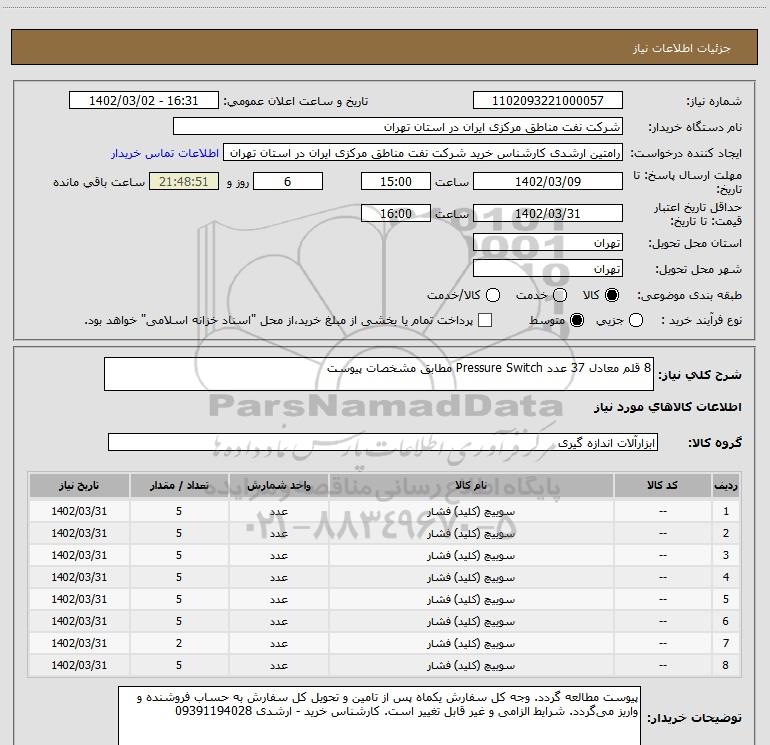Screen dimensions: 770x745
Task: Click buyer notes text area
Action: coord(379,716)
